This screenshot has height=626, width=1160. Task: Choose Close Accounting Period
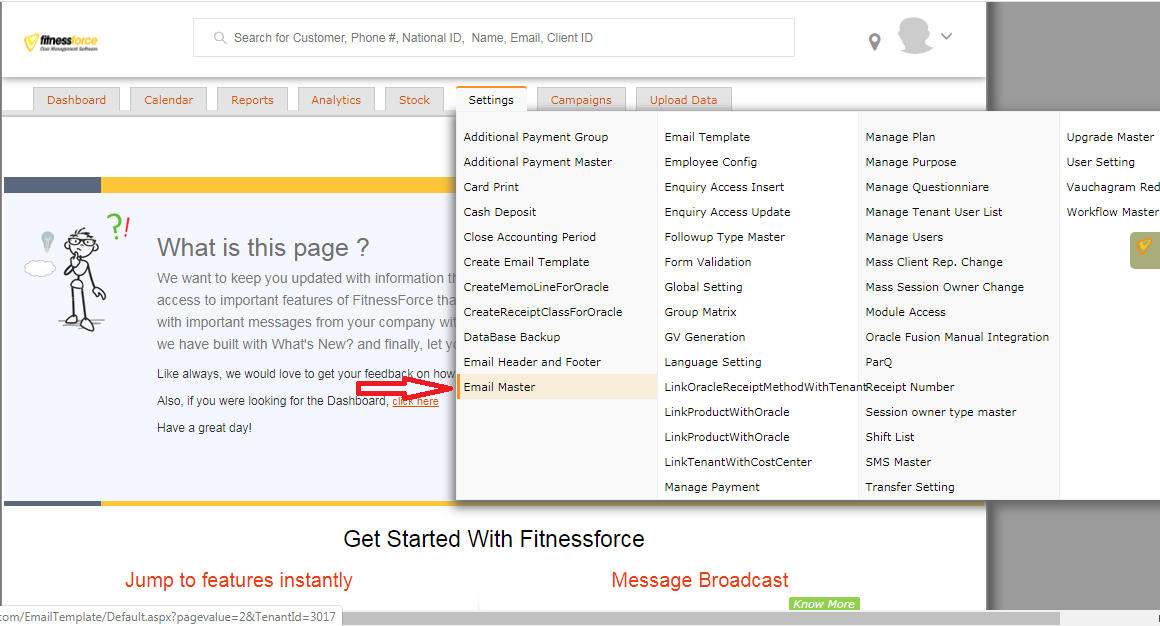[530, 238]
